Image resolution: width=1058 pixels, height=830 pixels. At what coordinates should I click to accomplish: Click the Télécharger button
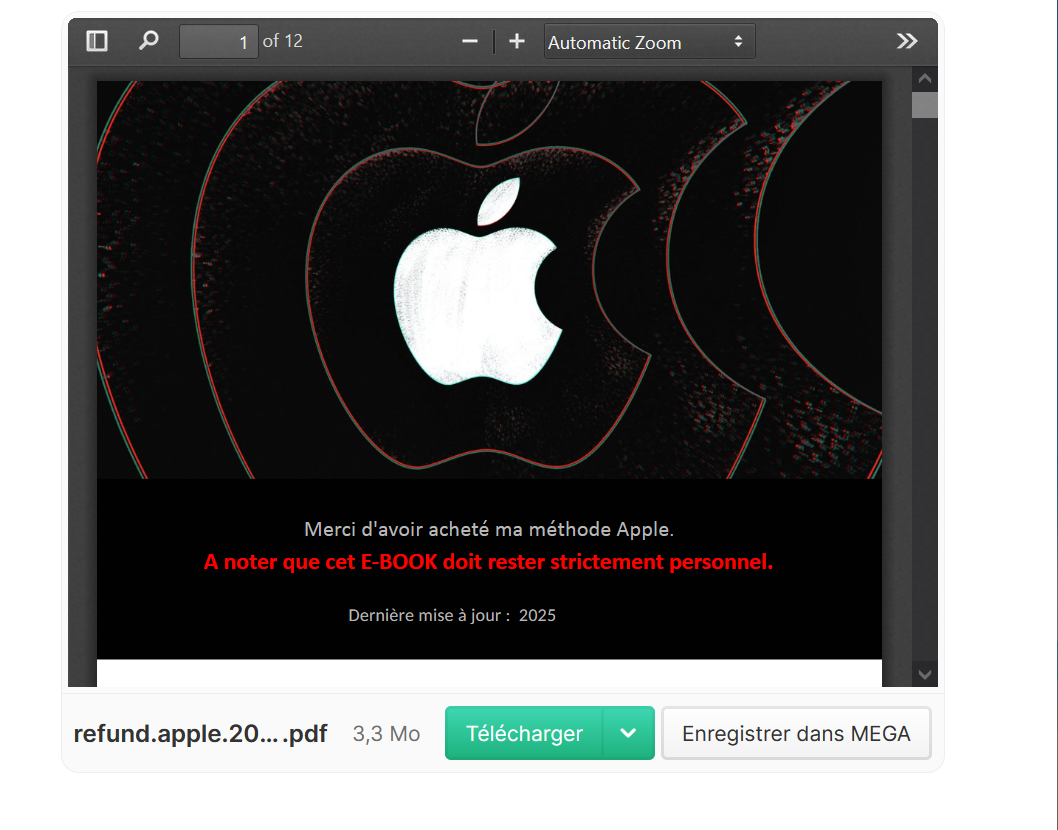coord(524,733)
